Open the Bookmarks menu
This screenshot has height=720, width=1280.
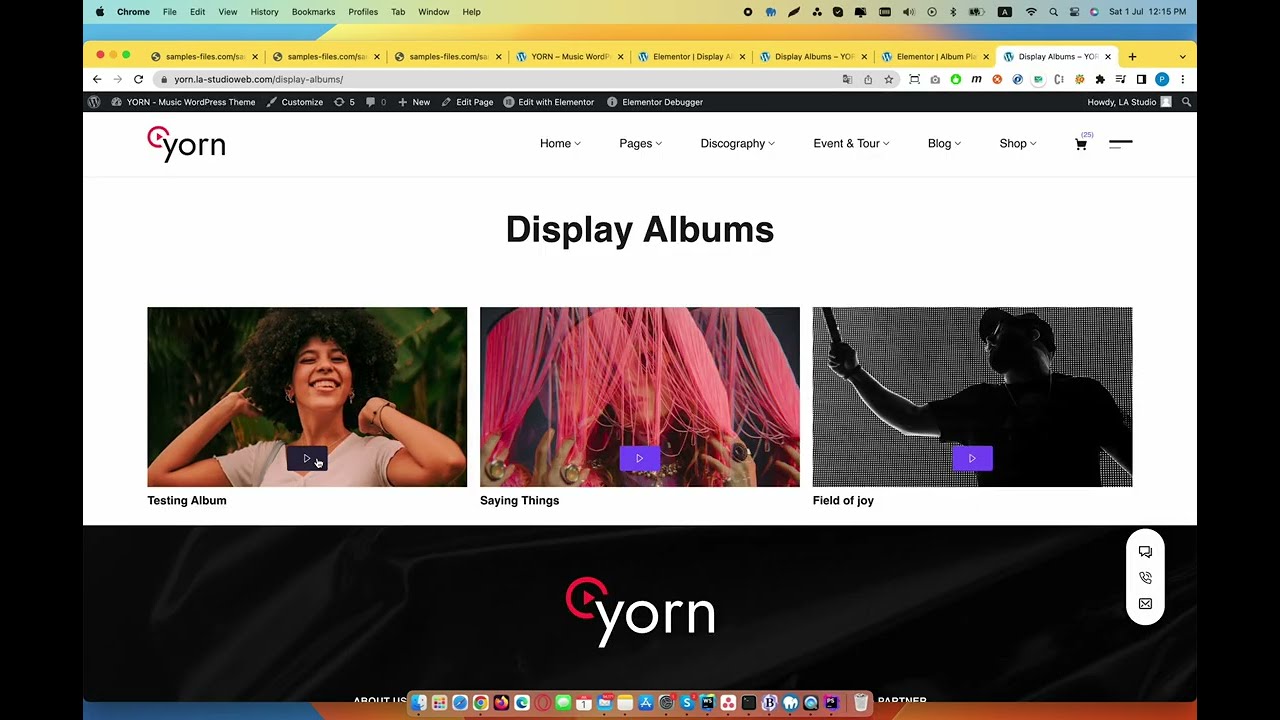point(313,12)
